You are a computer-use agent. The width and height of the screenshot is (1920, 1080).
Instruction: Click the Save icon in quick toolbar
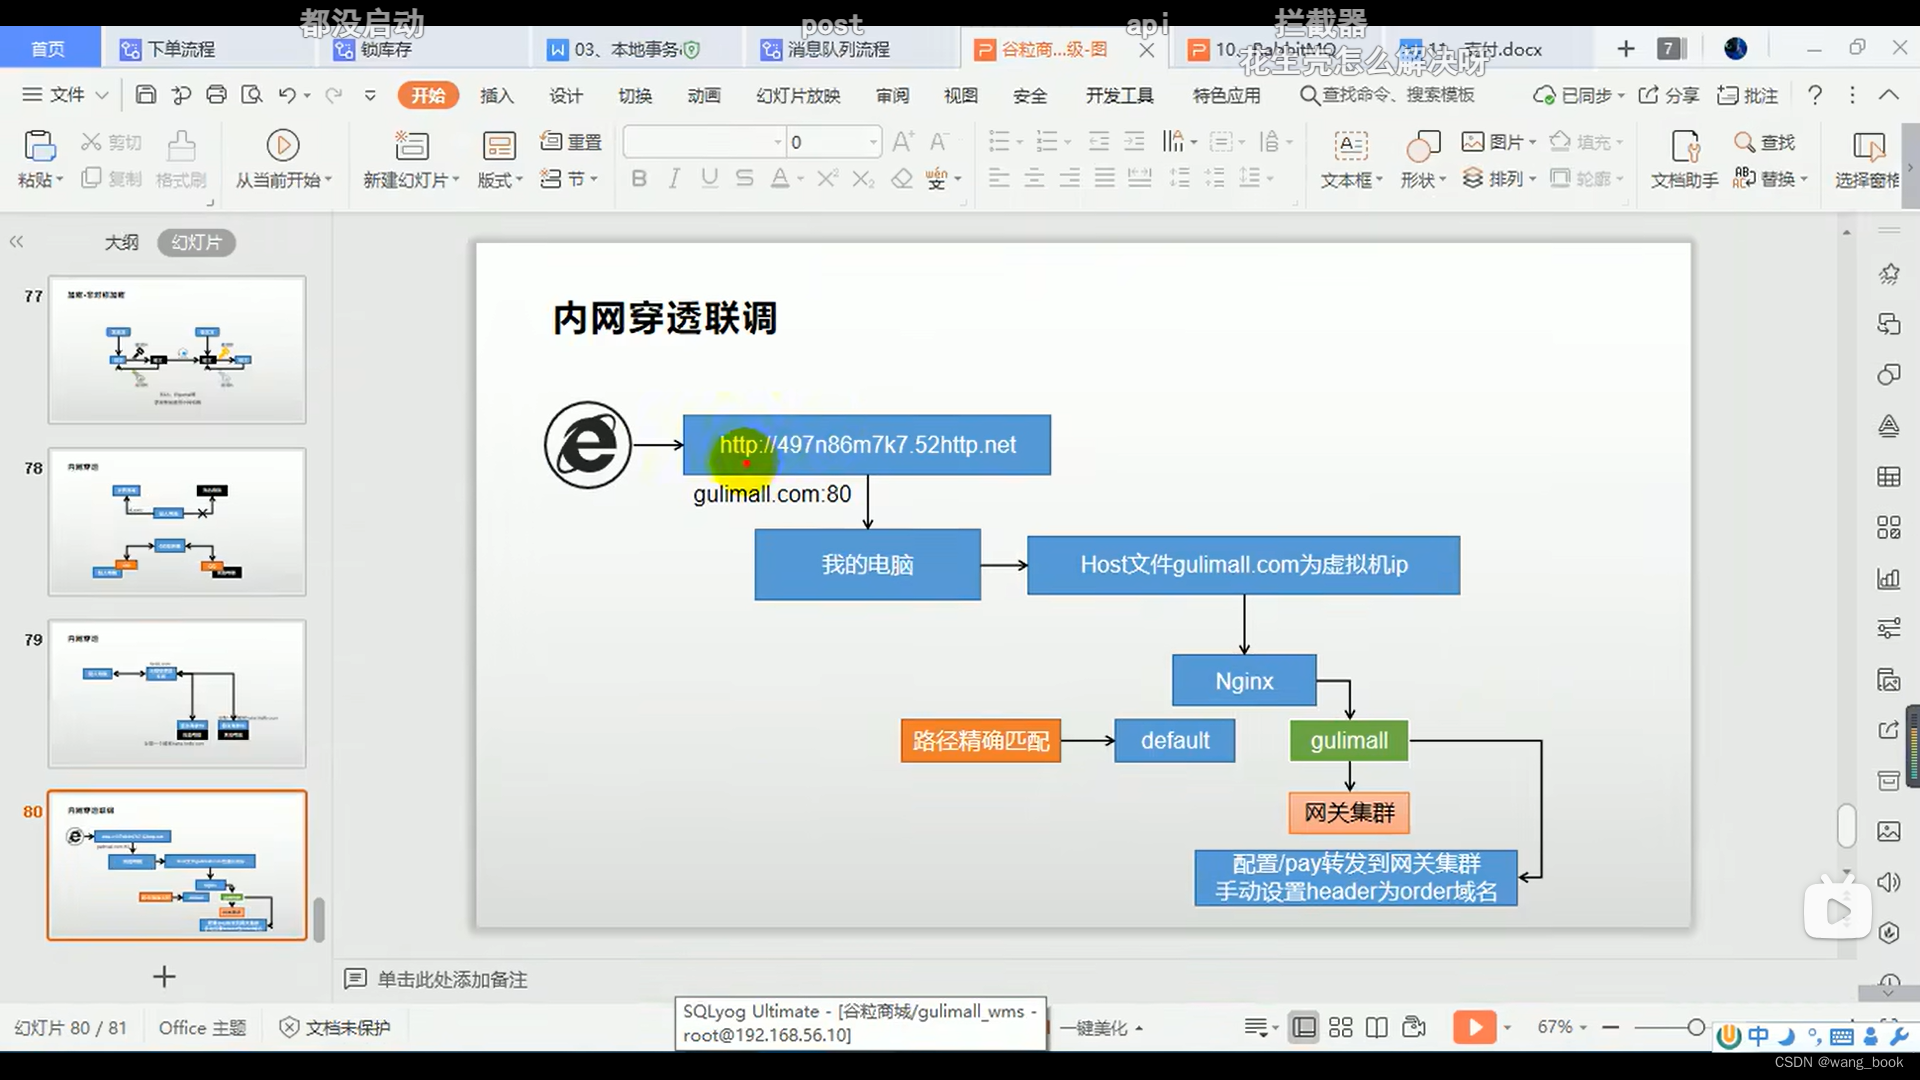[146, 95]
